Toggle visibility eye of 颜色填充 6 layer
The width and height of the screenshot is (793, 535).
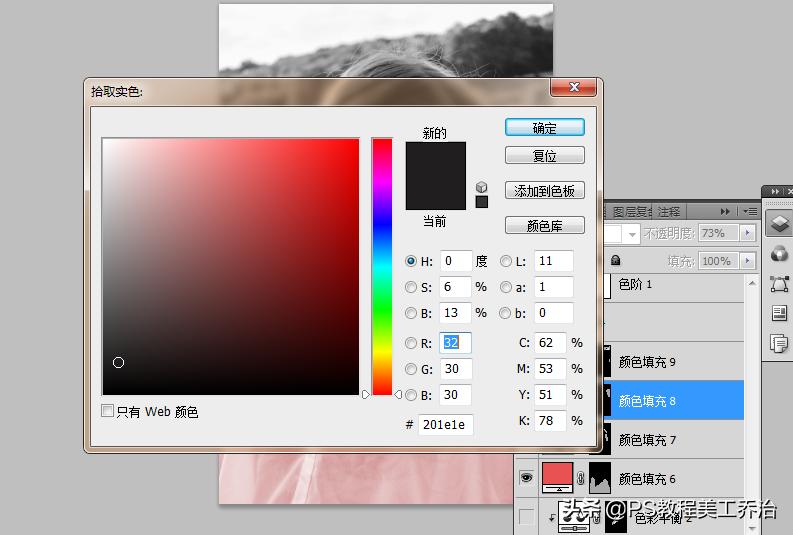[x=526, y=477]
